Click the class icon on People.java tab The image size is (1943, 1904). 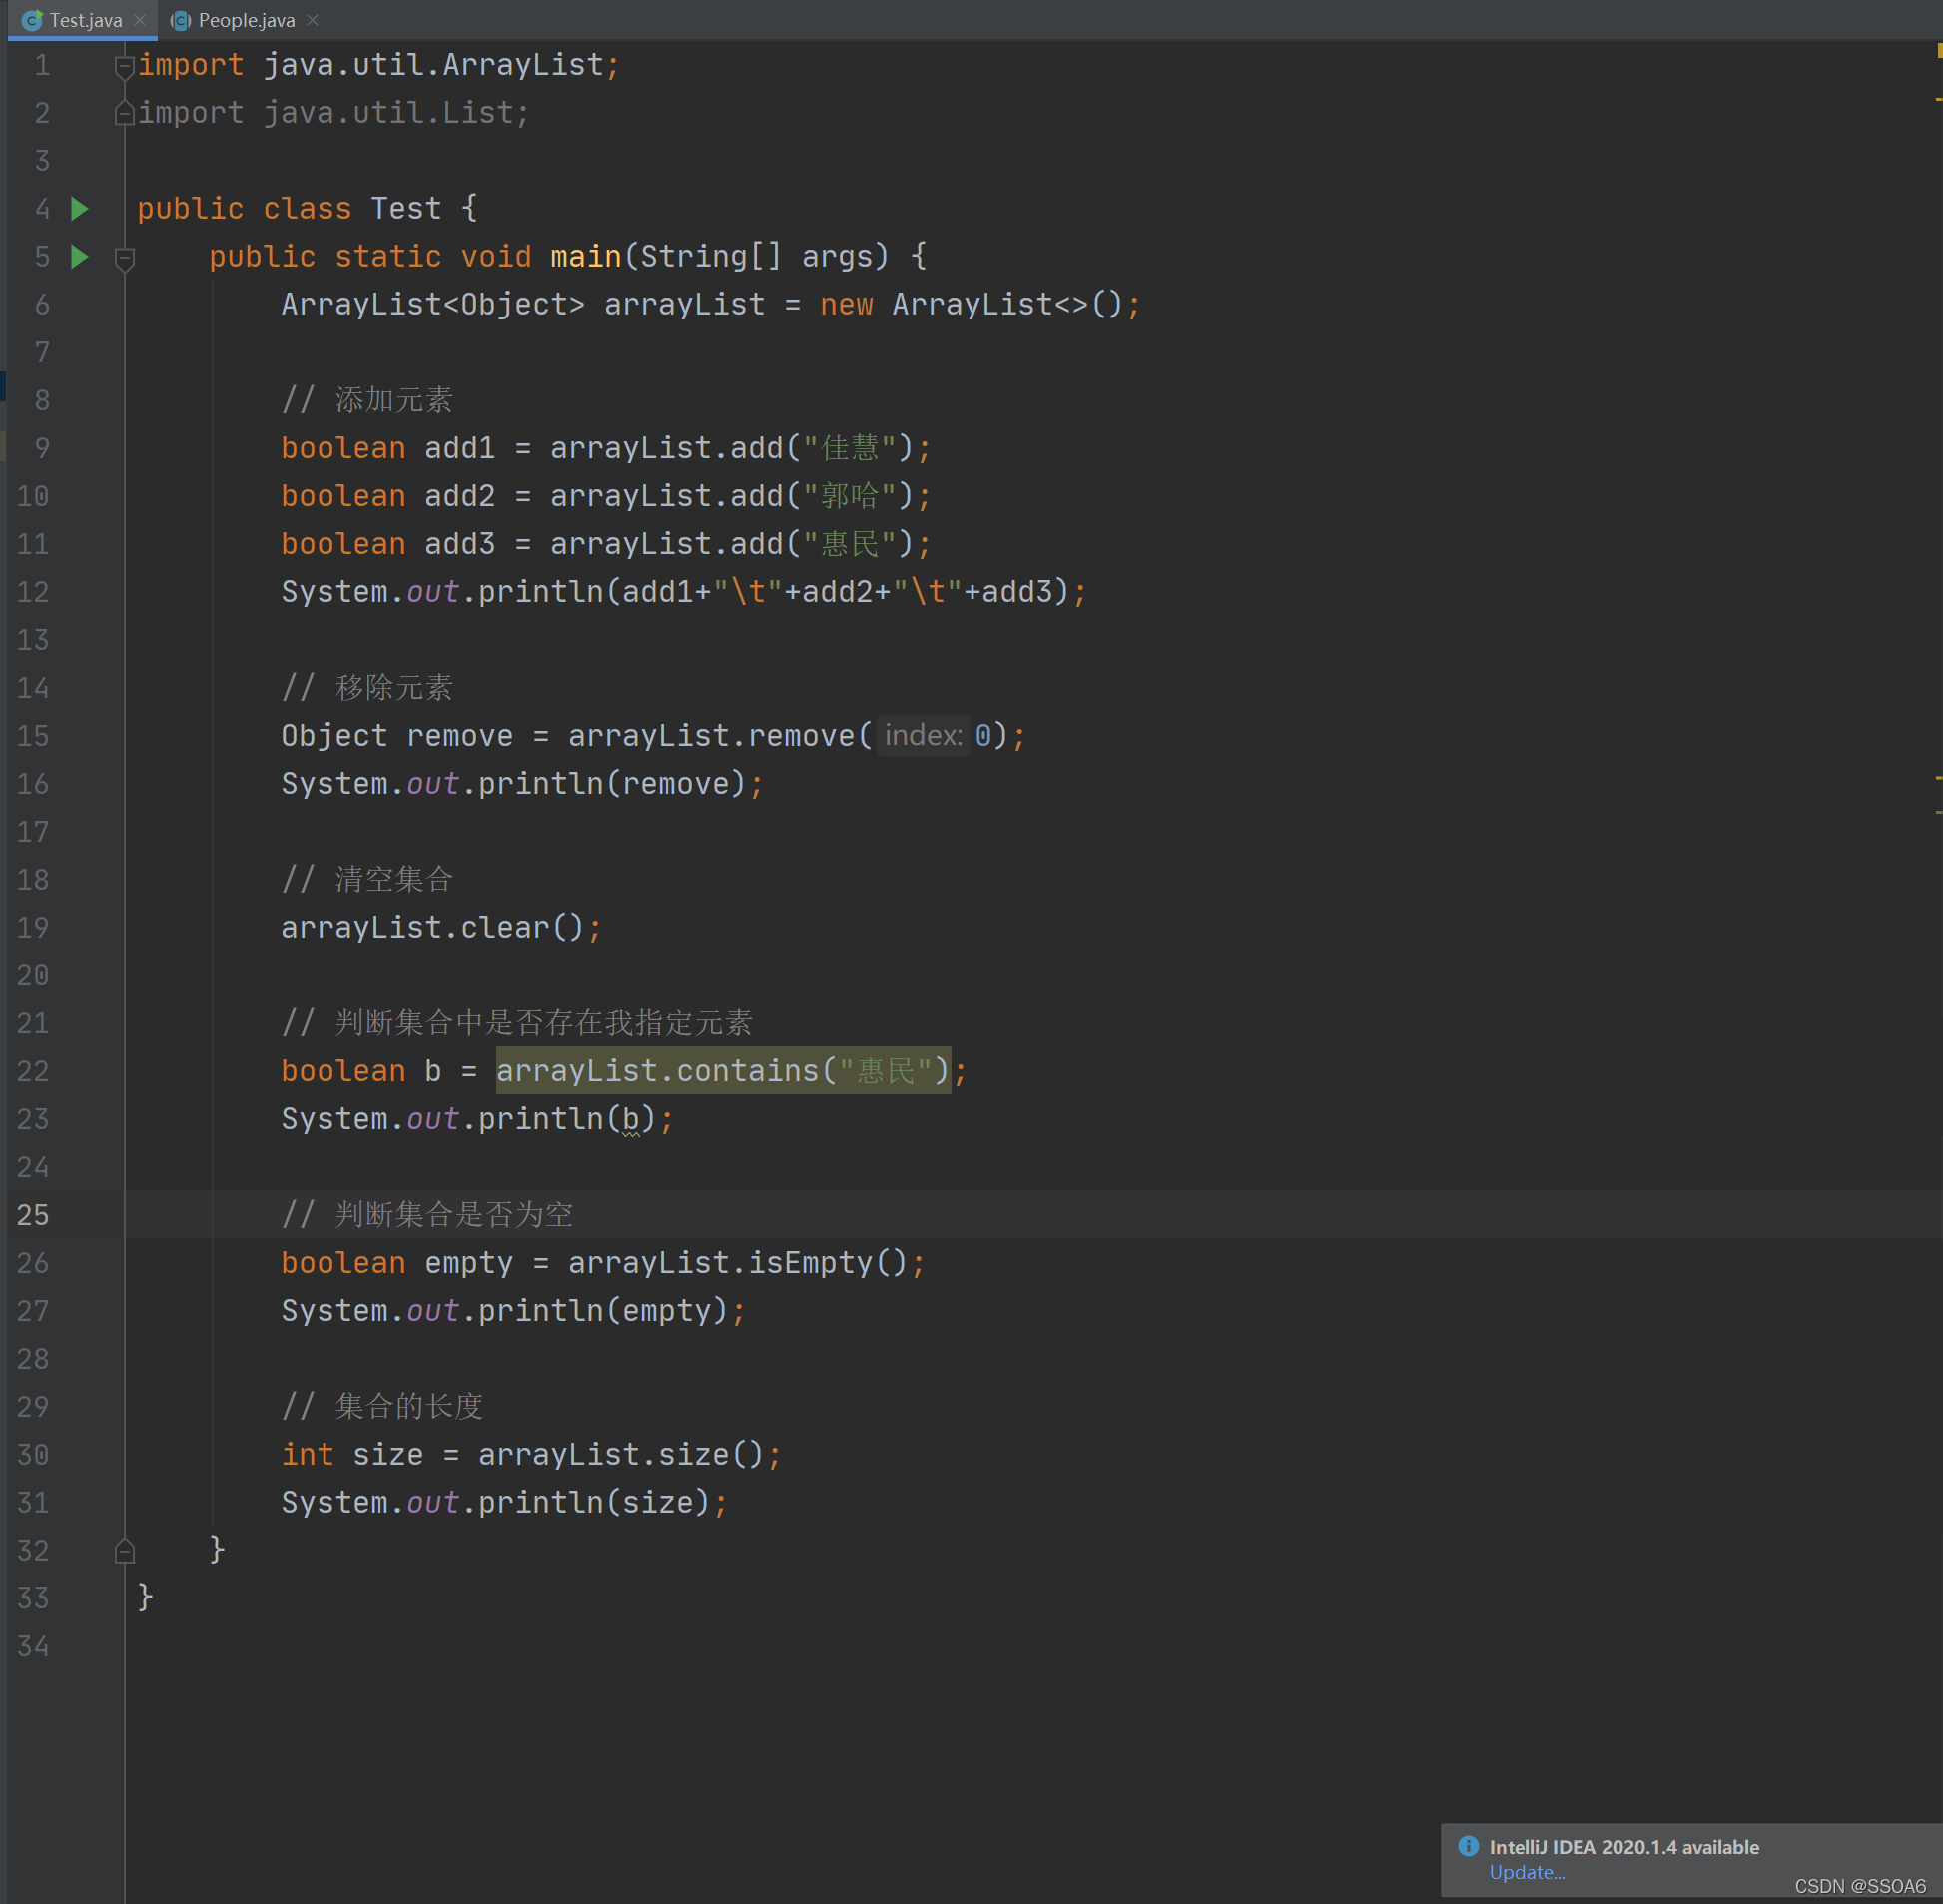tap(181, 20)
